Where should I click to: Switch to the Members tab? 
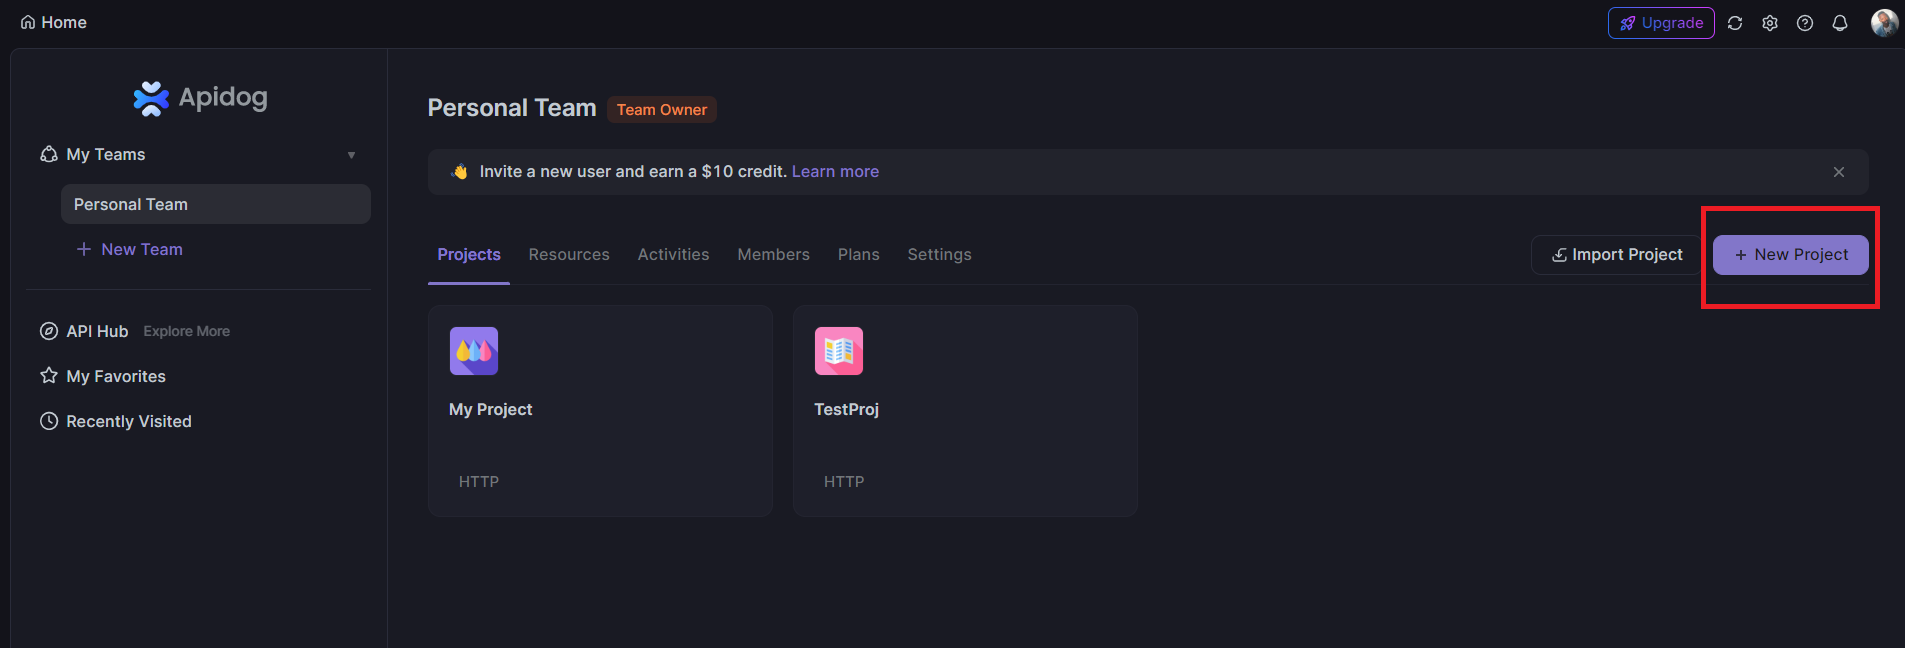[774, 254]
